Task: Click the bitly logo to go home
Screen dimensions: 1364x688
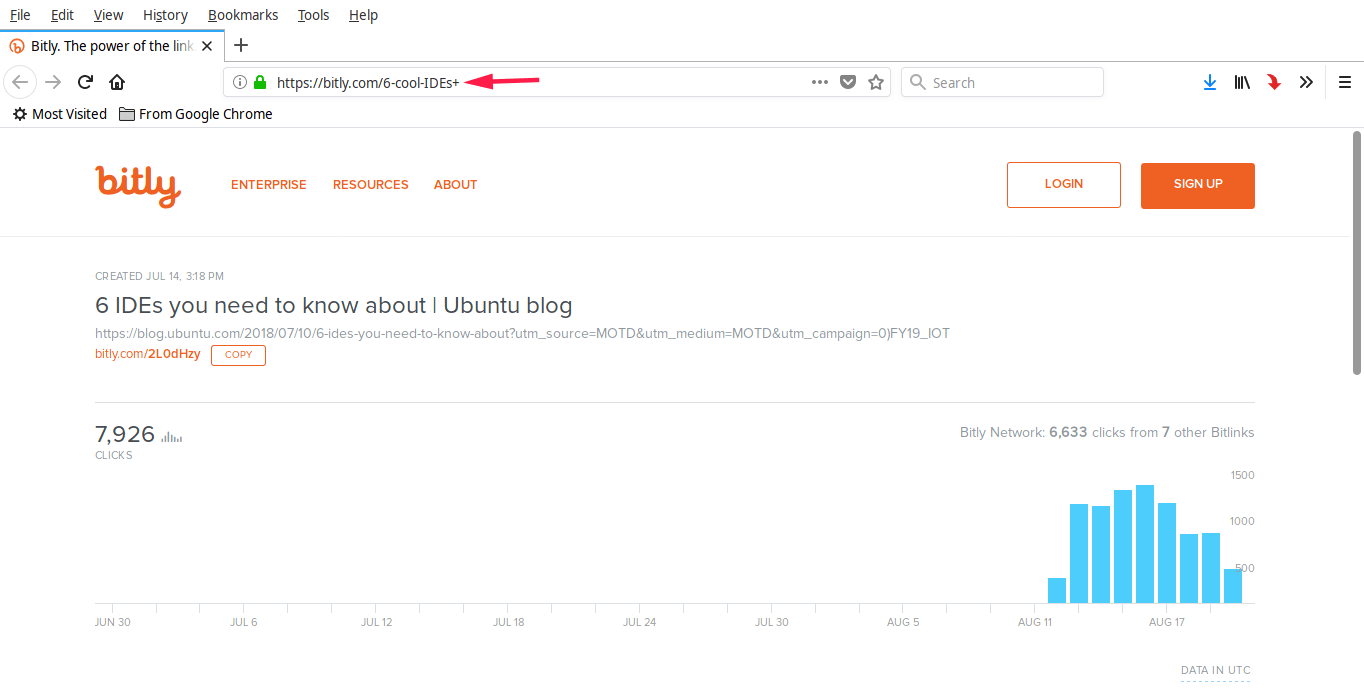Action: pos(137,184)
